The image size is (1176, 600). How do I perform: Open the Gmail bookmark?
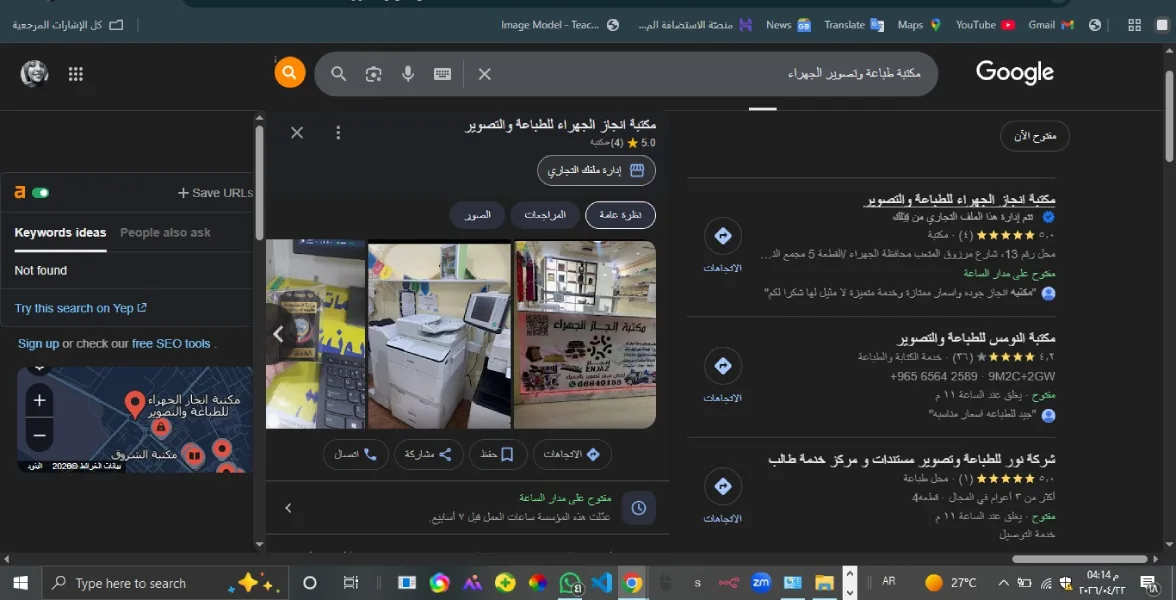pyautogui.click(x=1051, y=25)
